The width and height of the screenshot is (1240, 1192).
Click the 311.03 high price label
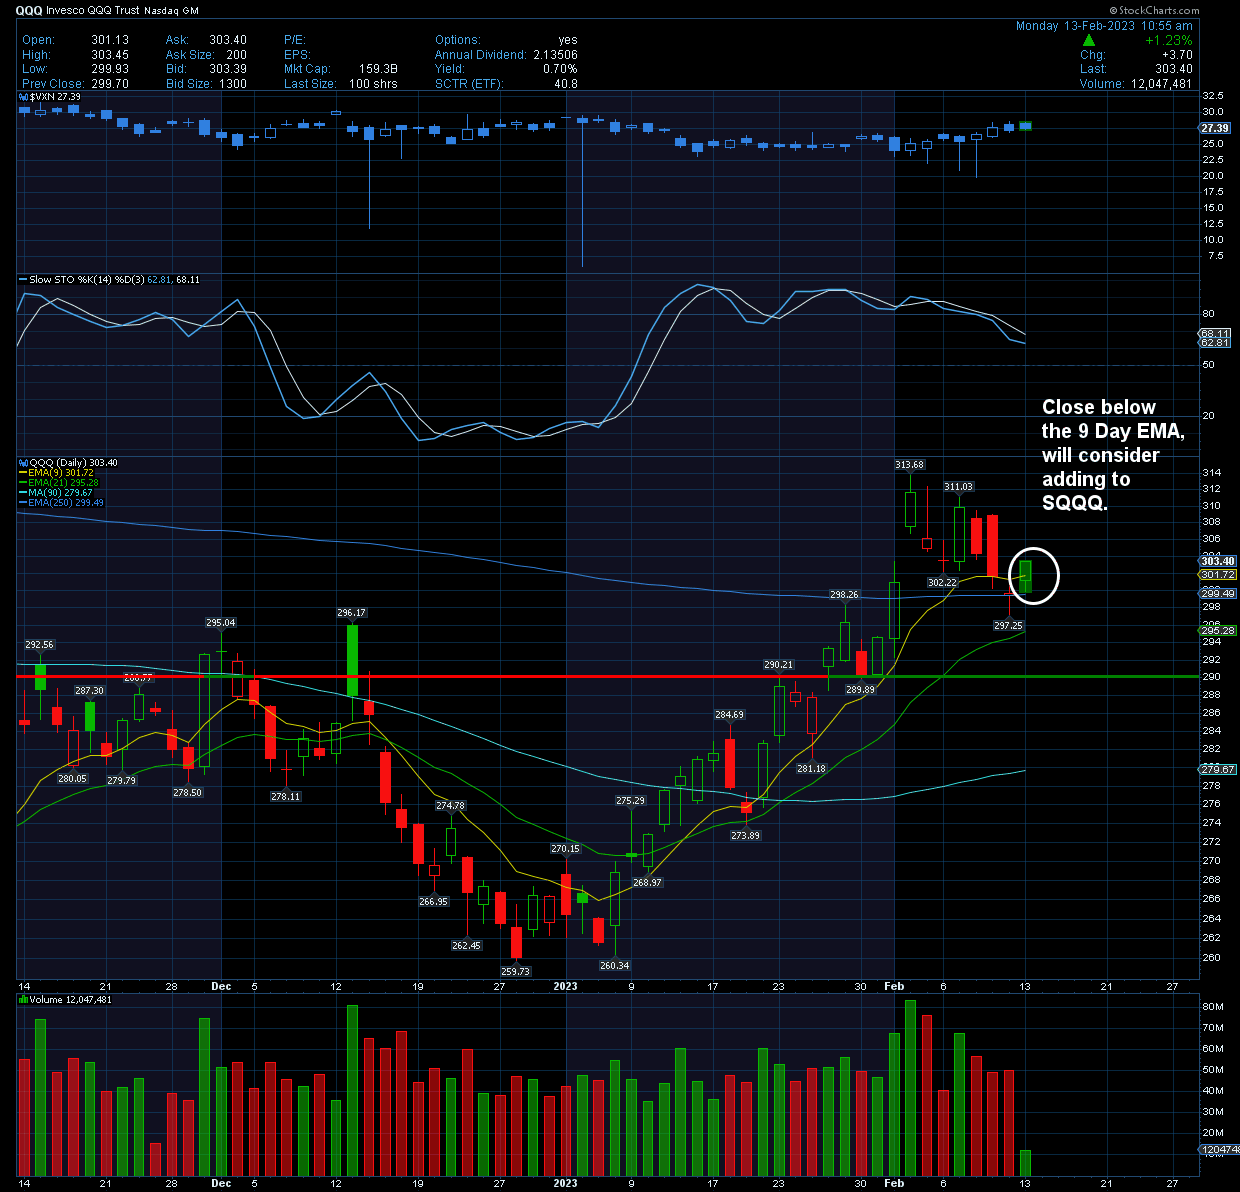click(958, 487)
